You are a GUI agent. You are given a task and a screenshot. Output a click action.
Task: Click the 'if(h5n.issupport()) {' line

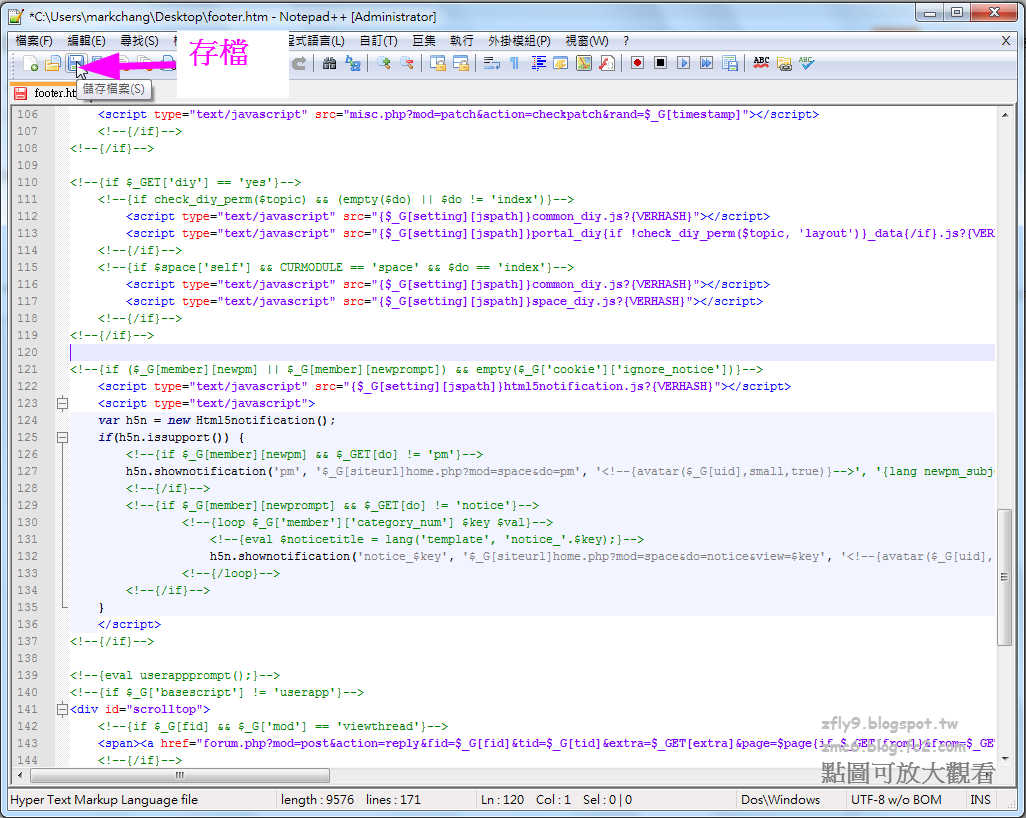tap(171, 437)
